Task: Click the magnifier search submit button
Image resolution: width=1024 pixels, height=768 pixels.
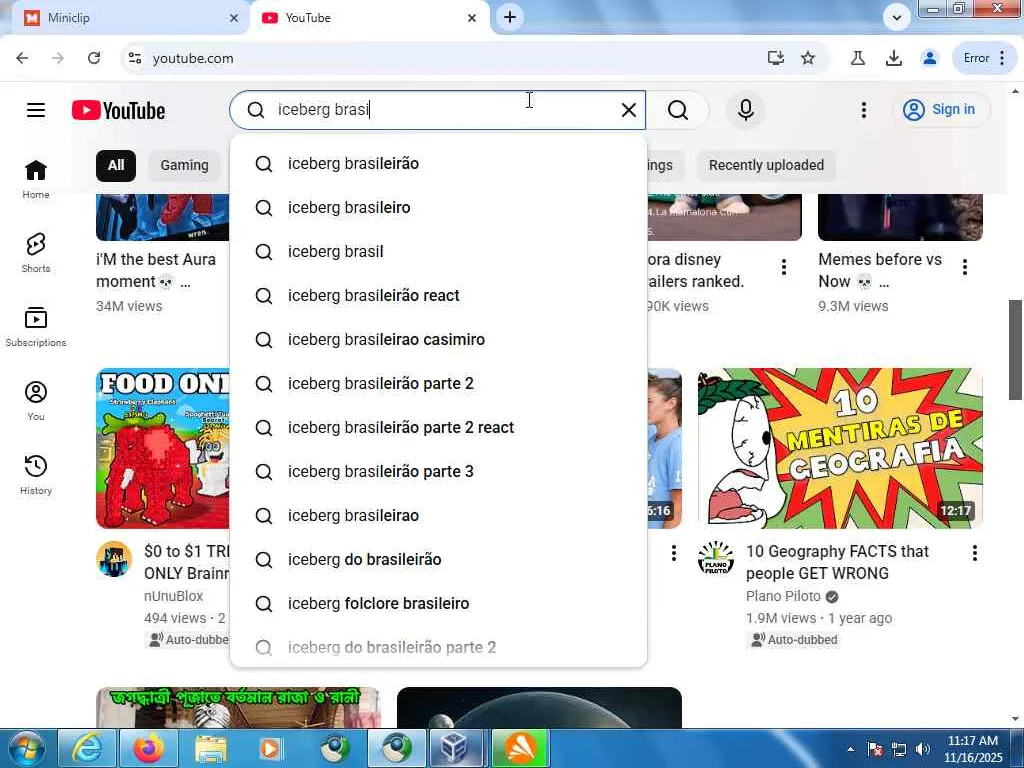Action: tap(678, 110)
